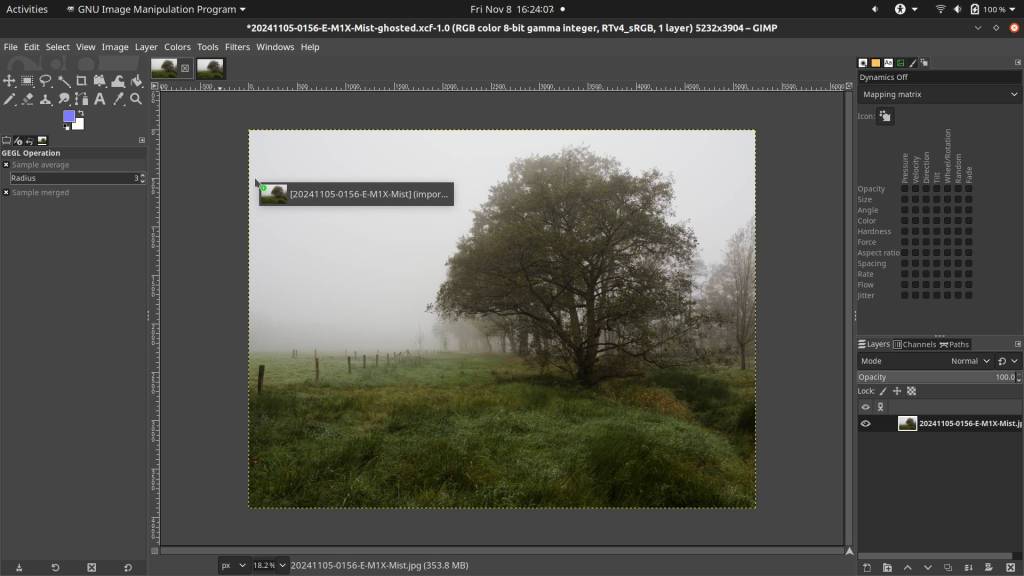1024x576 pixels.
Task: Configure the Layers dock tab menu
Action: coord(1017,344)
